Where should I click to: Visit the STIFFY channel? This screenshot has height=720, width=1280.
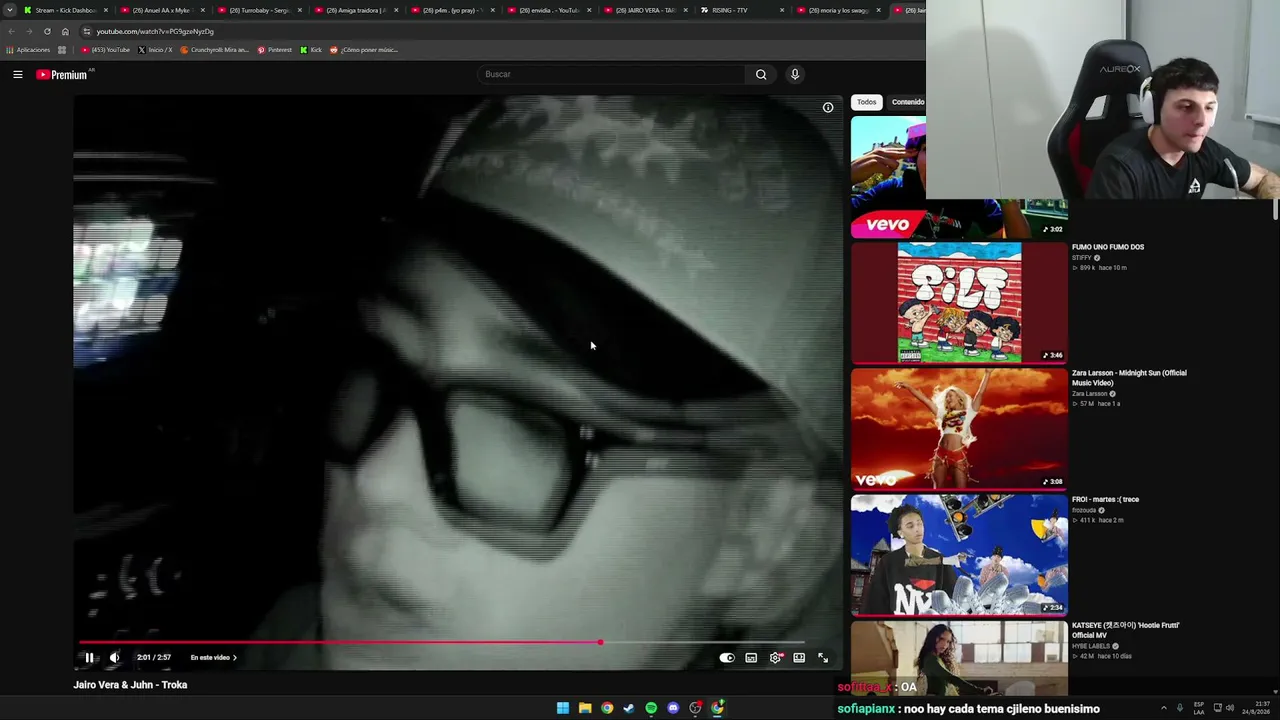tap(1082, 258)
